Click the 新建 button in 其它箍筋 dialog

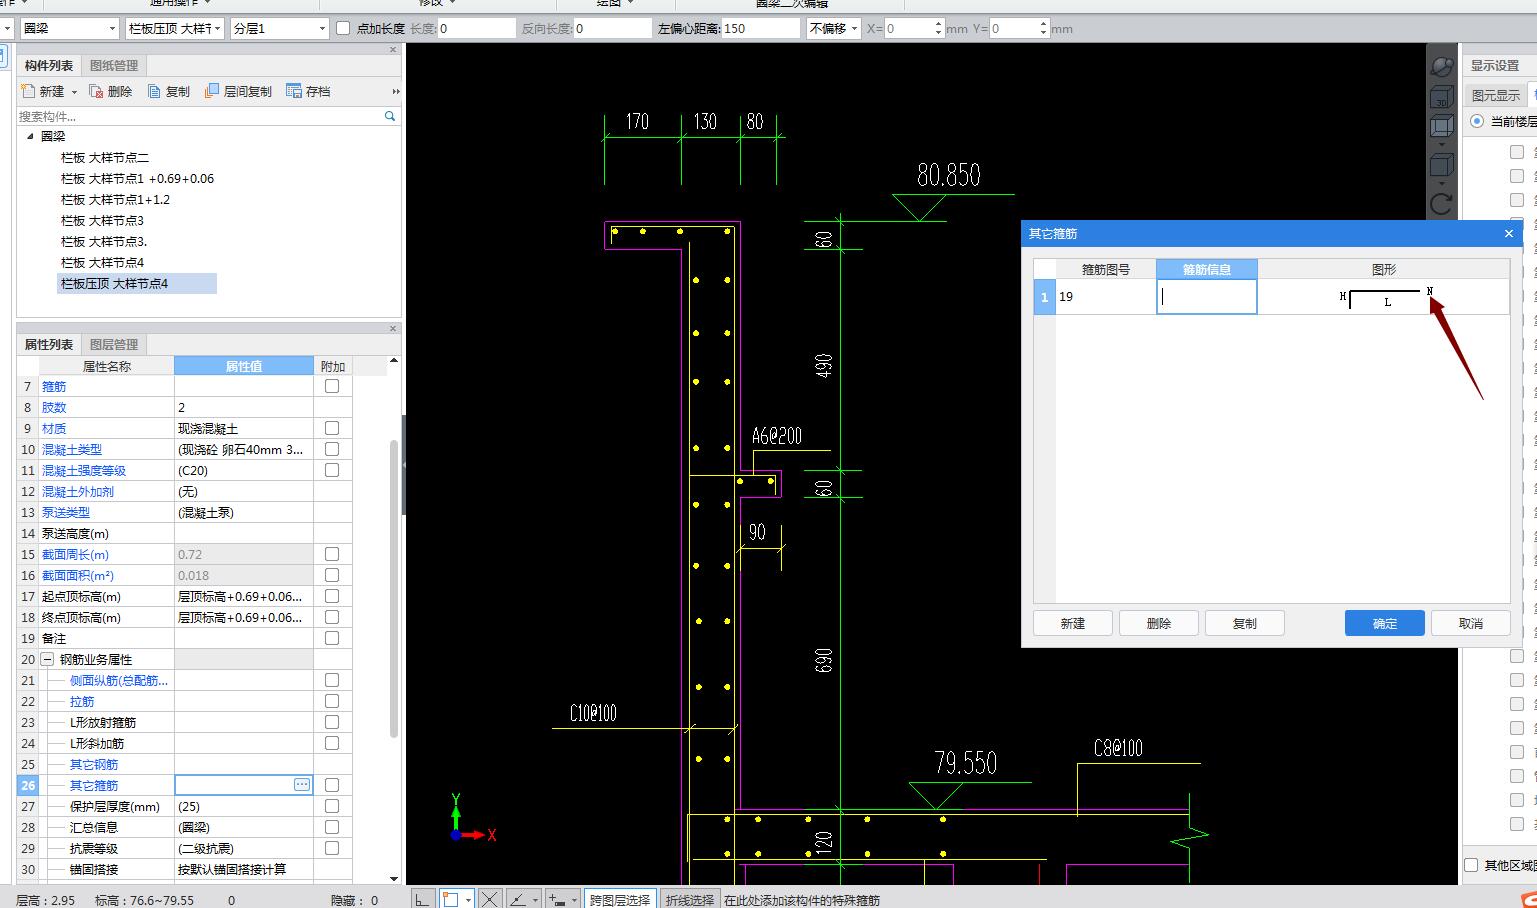click(1073, 623)
